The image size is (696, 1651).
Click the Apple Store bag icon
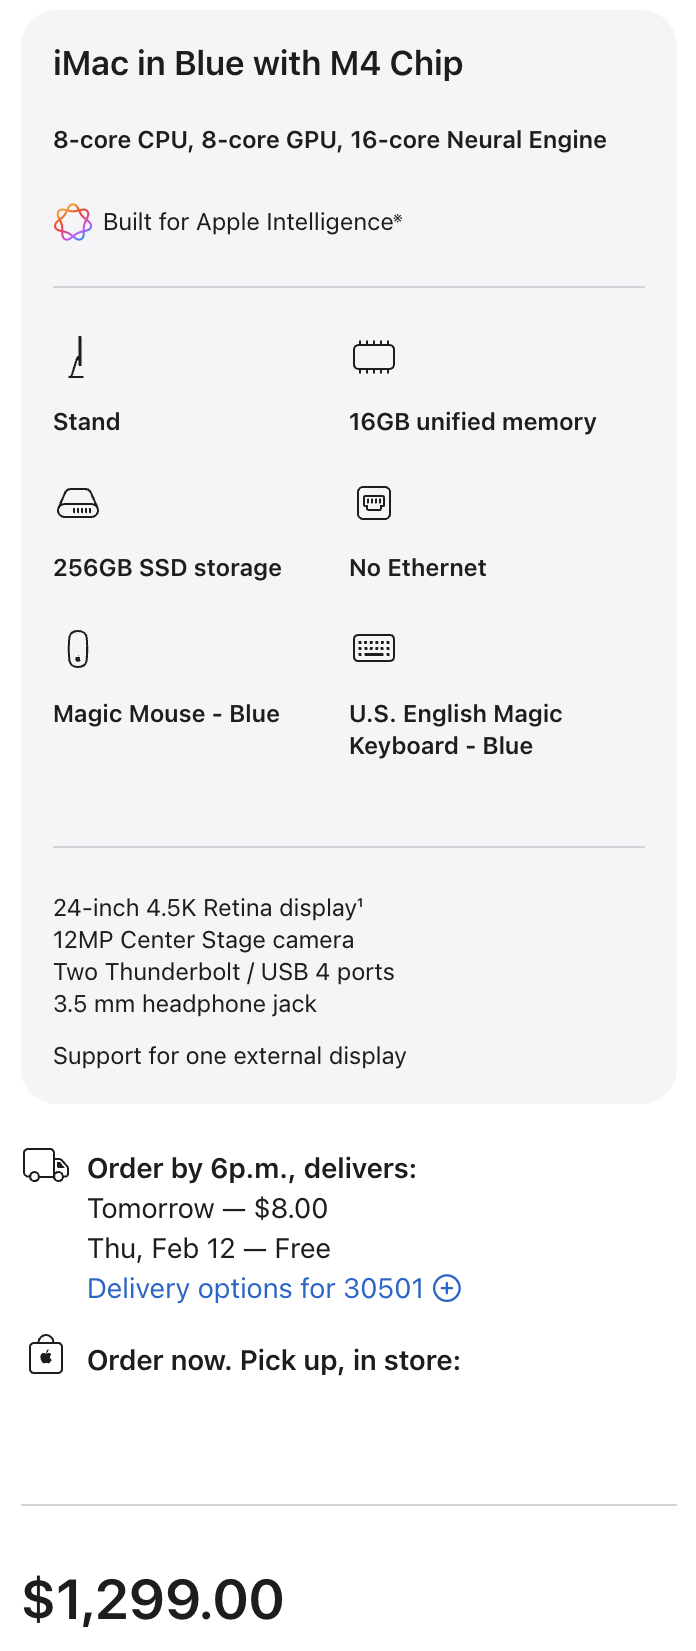point(46,1356)
